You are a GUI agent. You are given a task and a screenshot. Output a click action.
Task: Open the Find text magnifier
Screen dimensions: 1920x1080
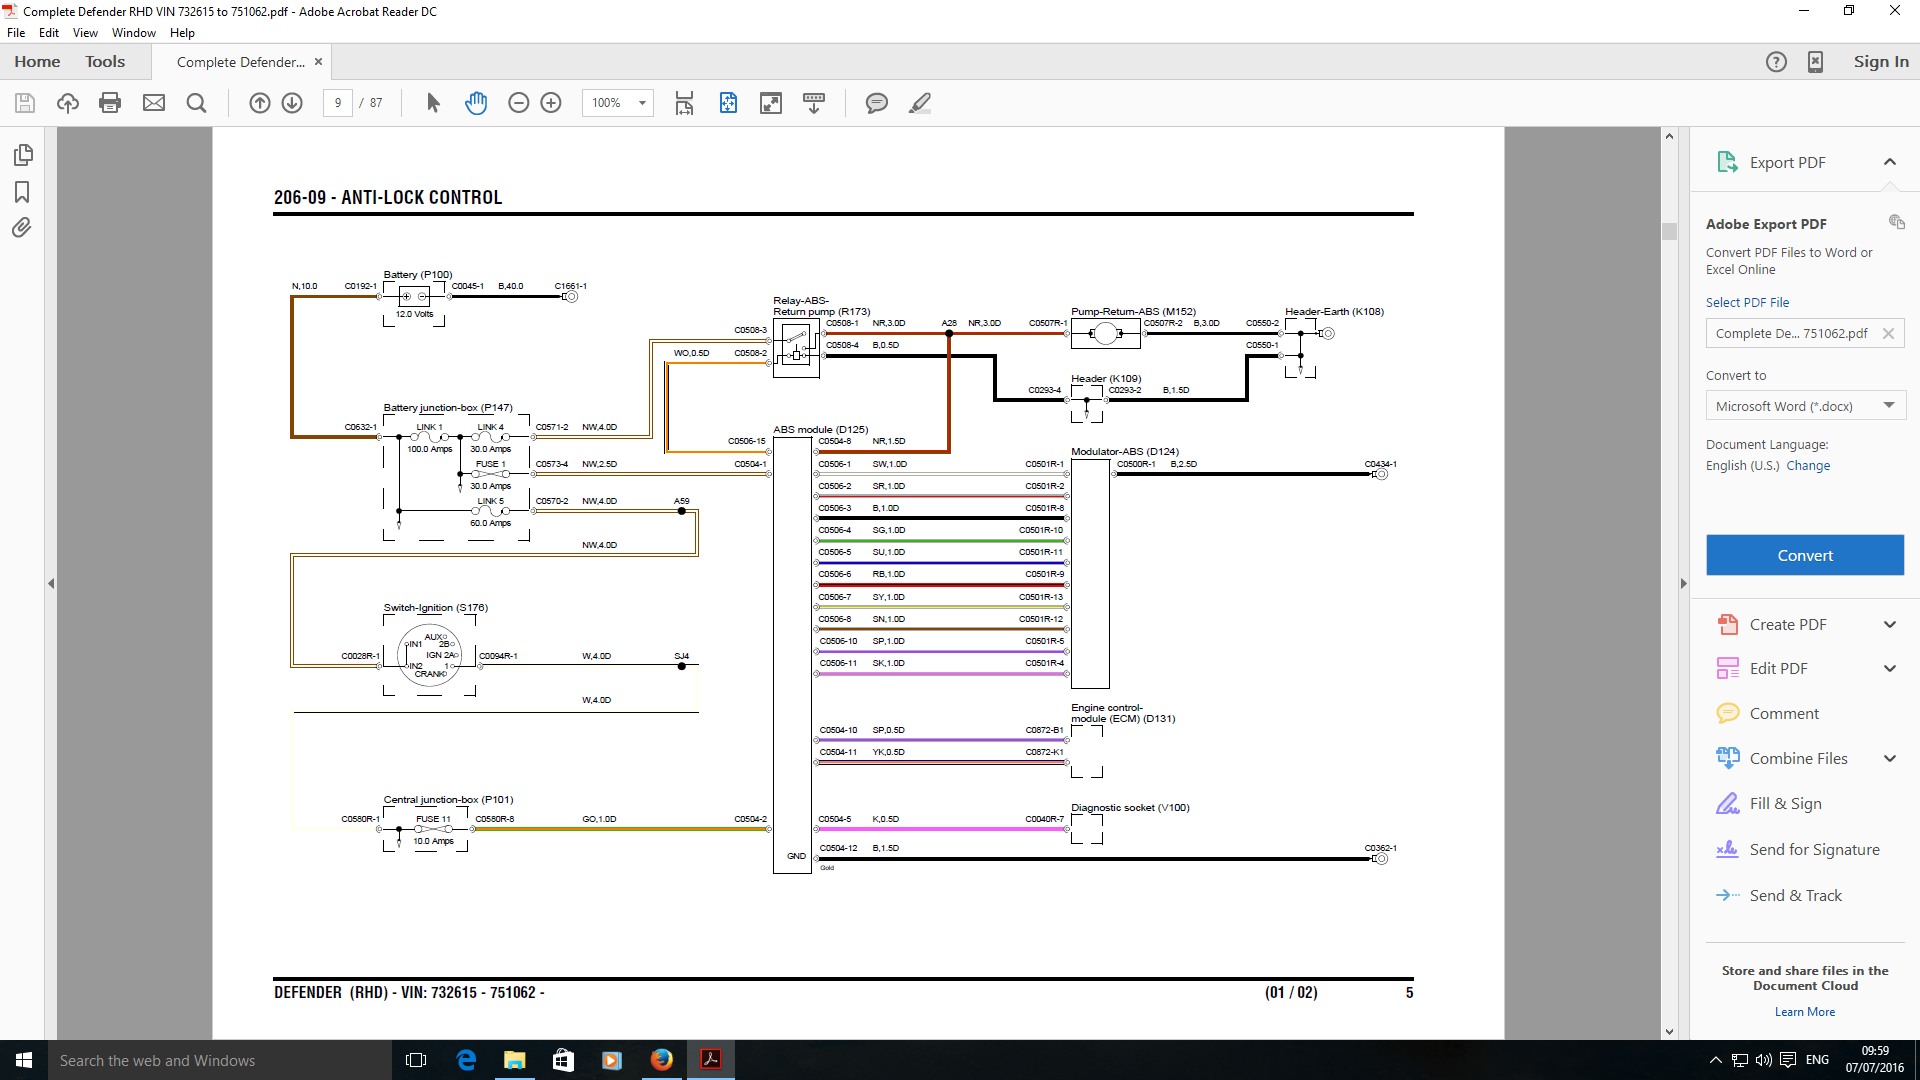(197, 103)
